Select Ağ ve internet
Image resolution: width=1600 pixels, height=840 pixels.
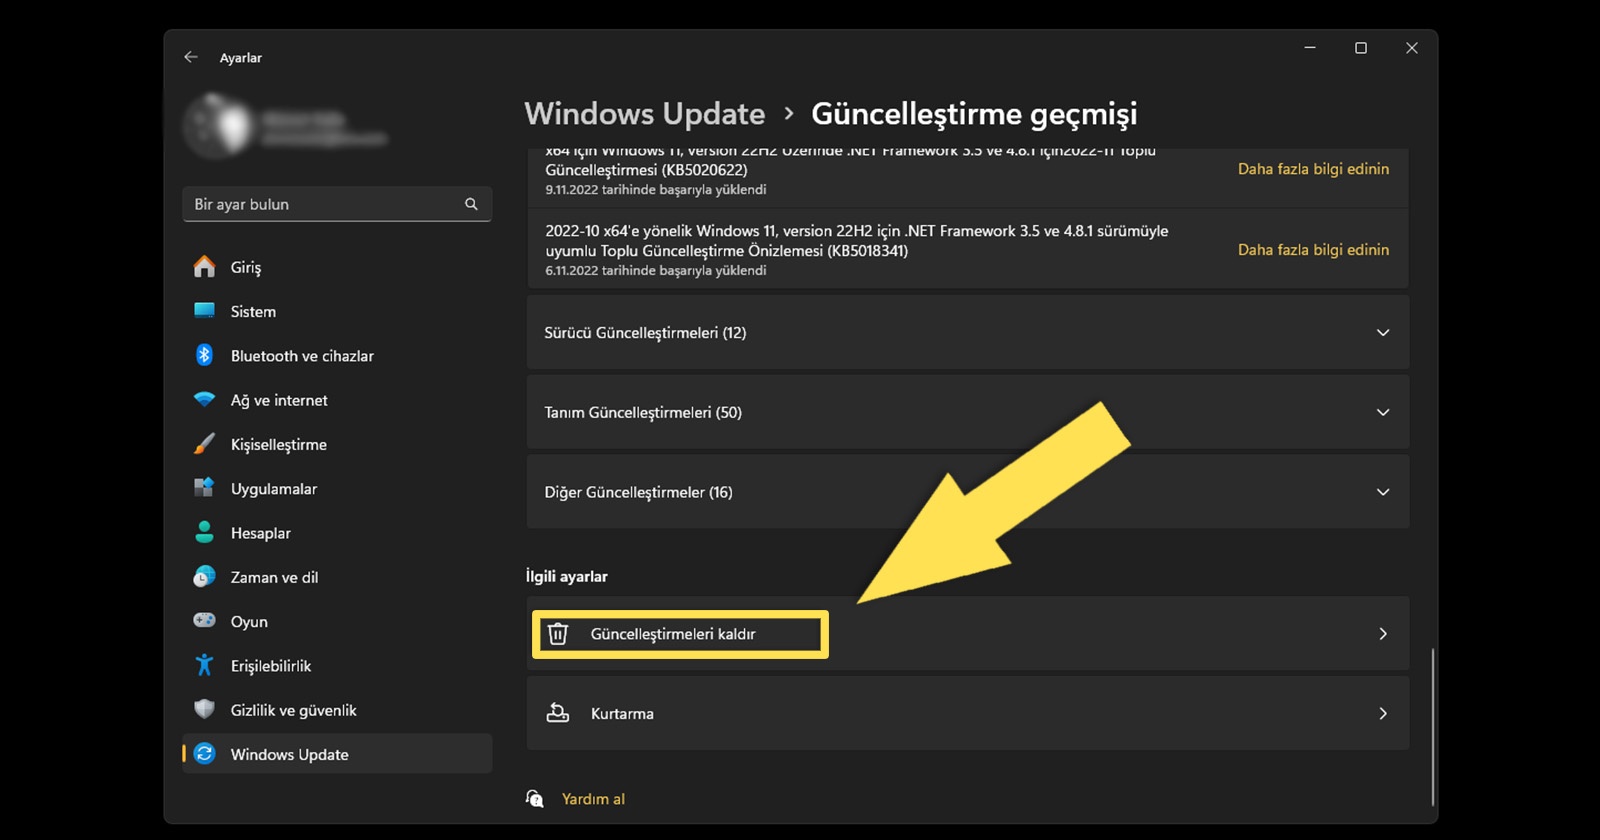pyautogui.click(x=337, y=400)
